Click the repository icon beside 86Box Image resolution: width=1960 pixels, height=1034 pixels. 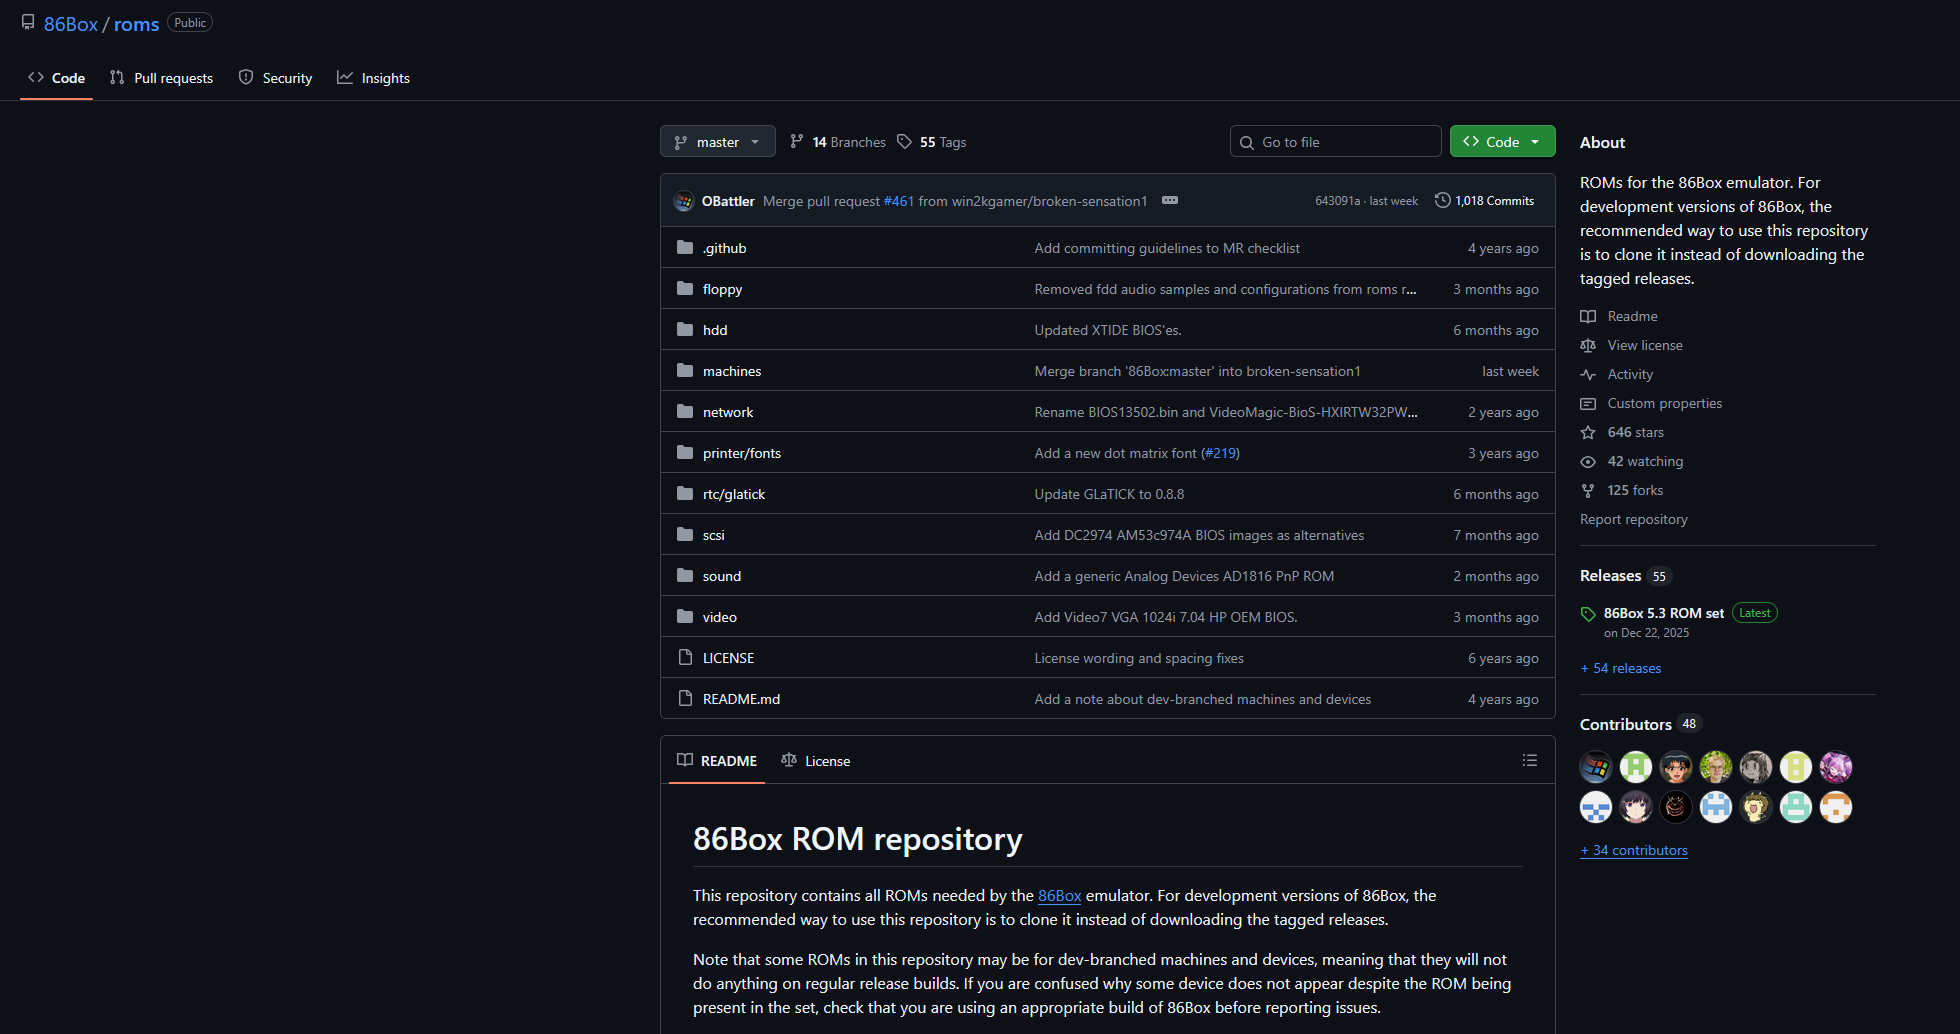click(28, 23)
